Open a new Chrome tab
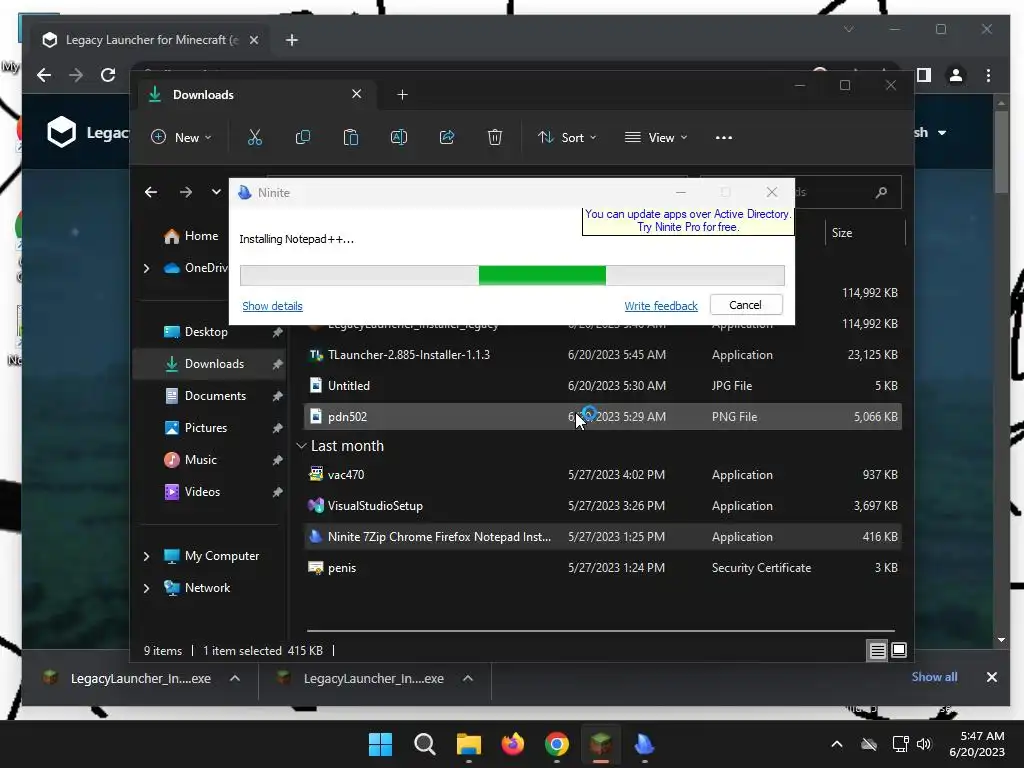Viewport: 1024px width, 768px height. pyautogui.click(x=292, y=40)
